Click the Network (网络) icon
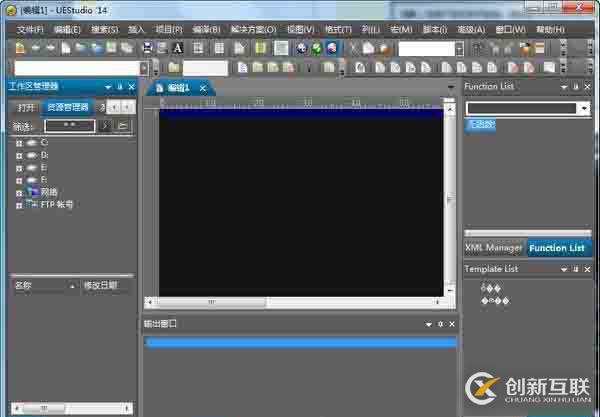Screen dimensions: 600x417 [32, 192]
